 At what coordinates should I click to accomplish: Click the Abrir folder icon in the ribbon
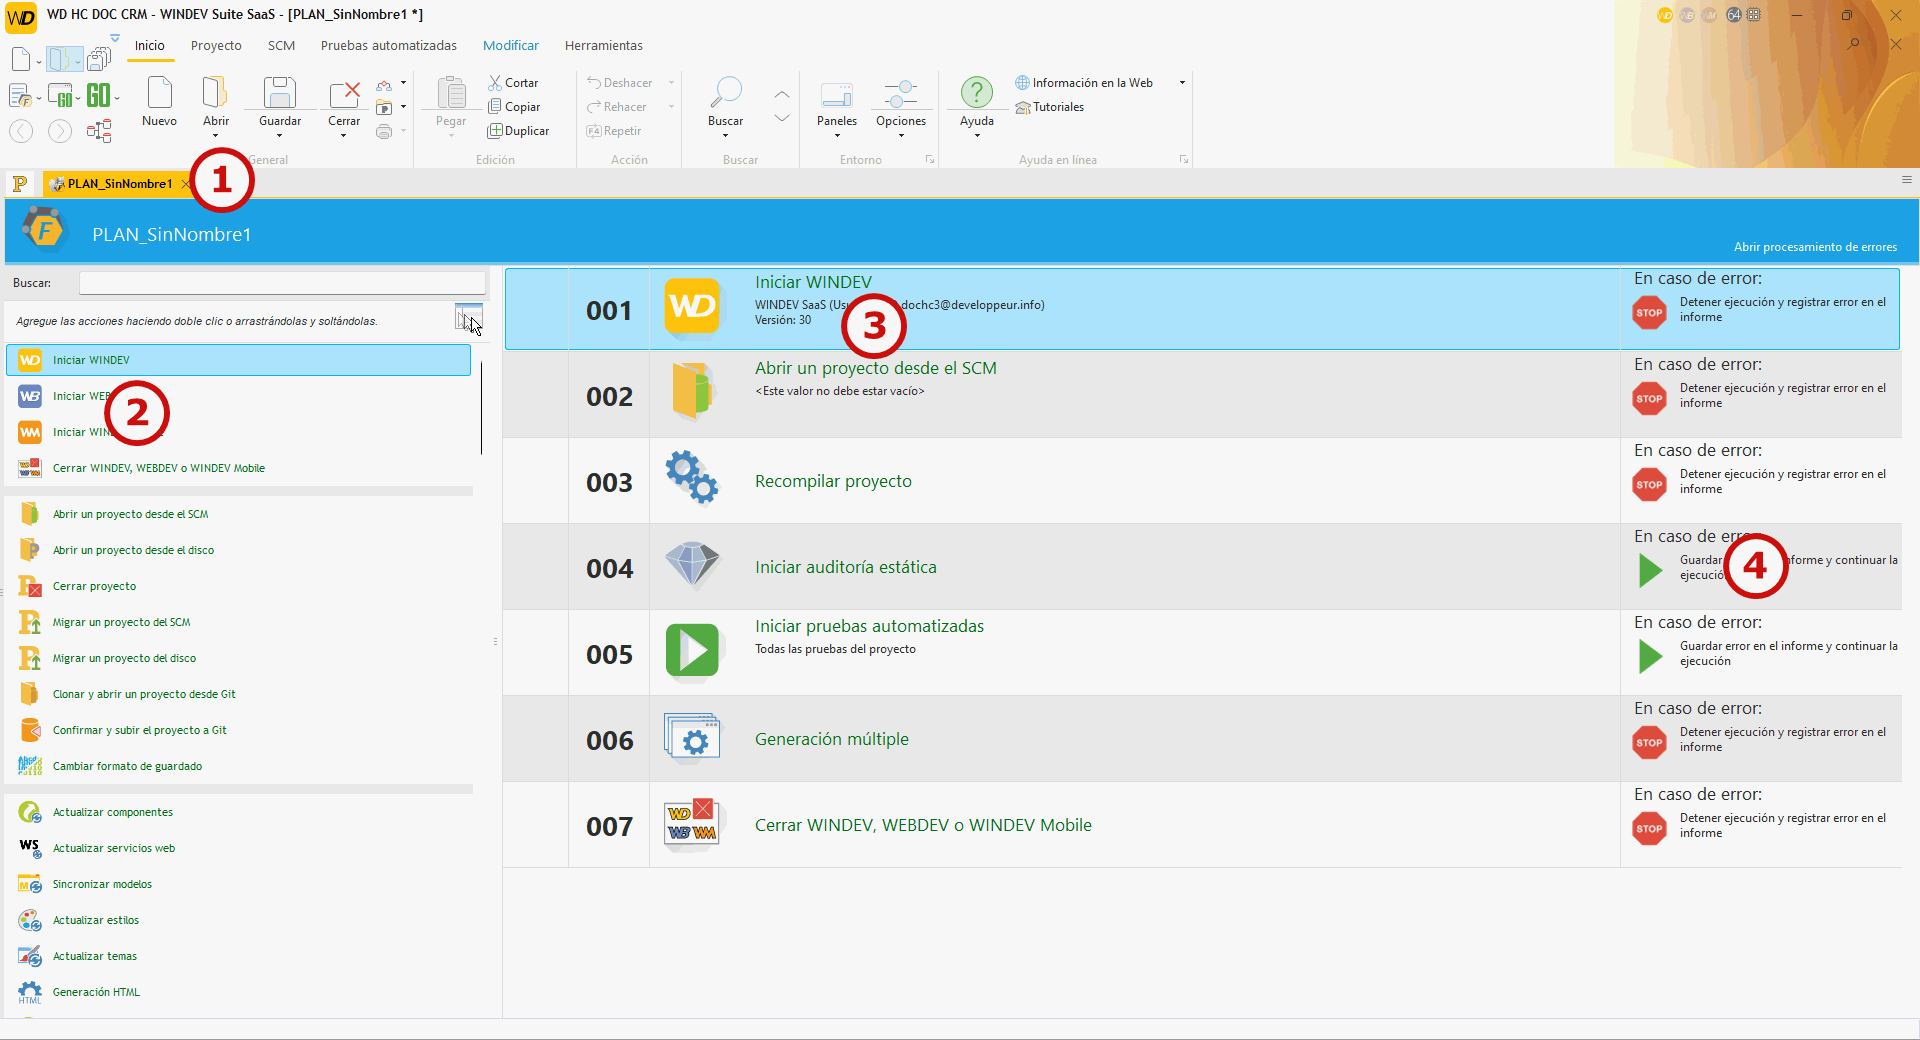pyautogui.click(x=215, y=93)
